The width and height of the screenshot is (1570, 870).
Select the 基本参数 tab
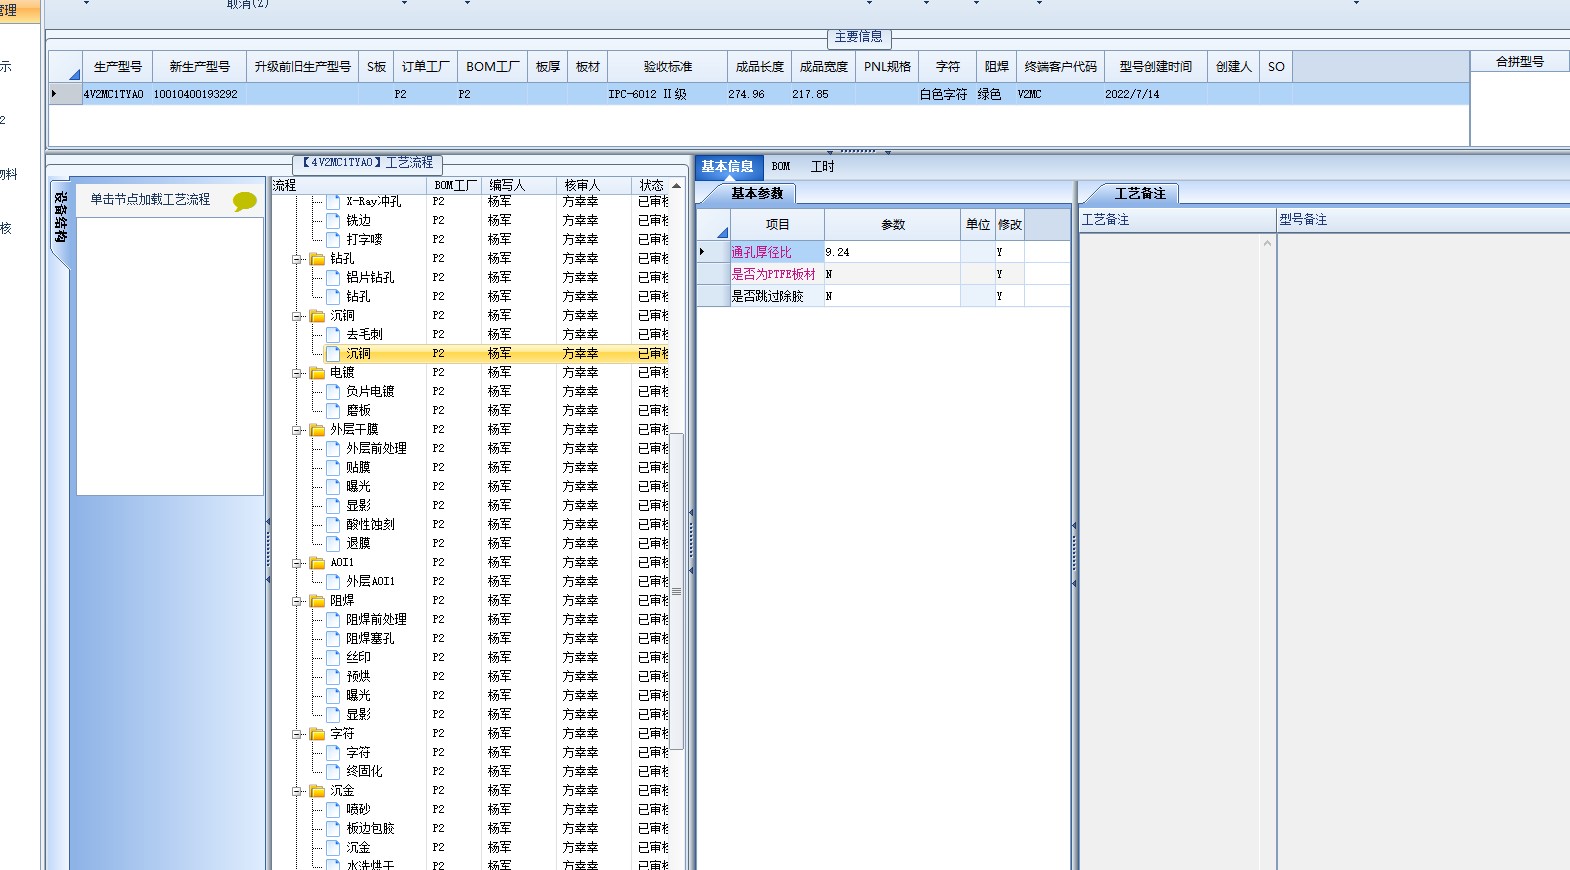757,193
